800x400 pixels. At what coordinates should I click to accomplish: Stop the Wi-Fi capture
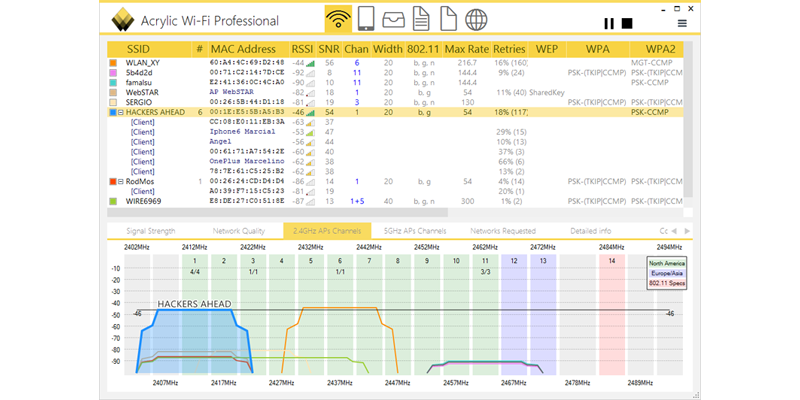click(627, 23)
